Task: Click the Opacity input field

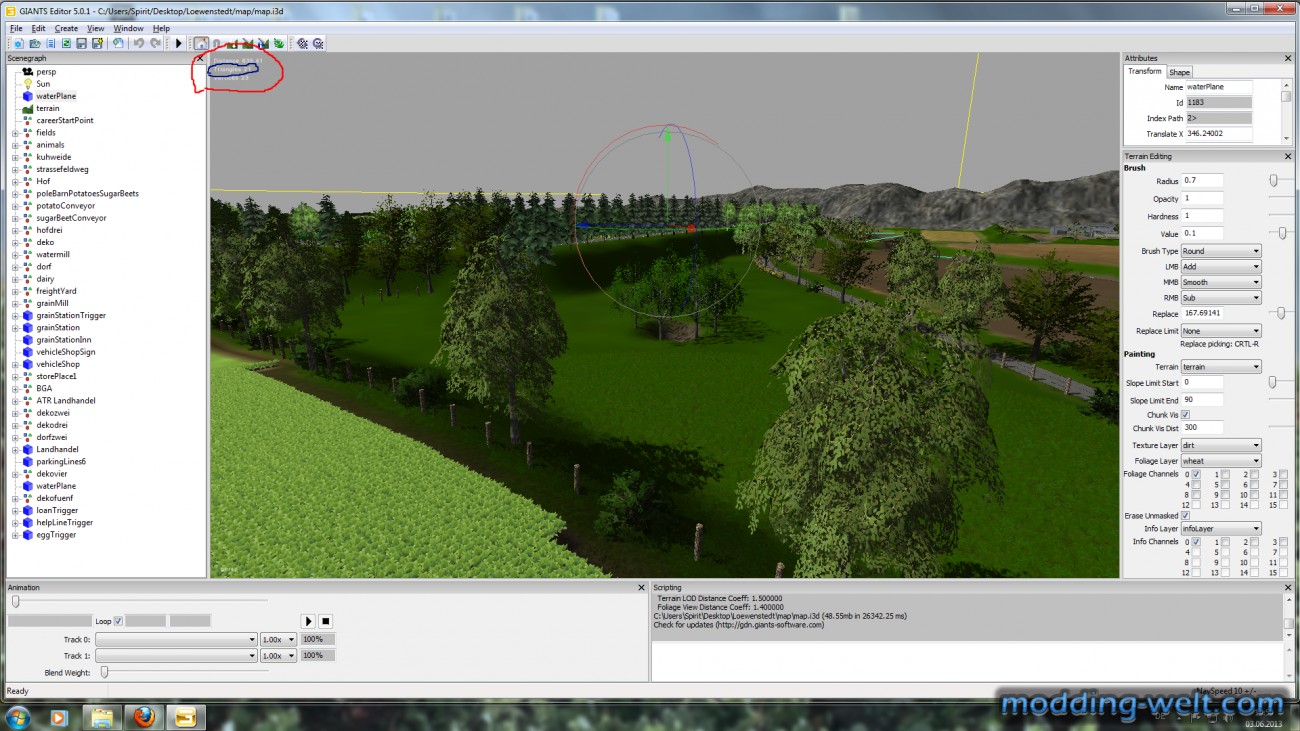Action: pos(1202,199)
